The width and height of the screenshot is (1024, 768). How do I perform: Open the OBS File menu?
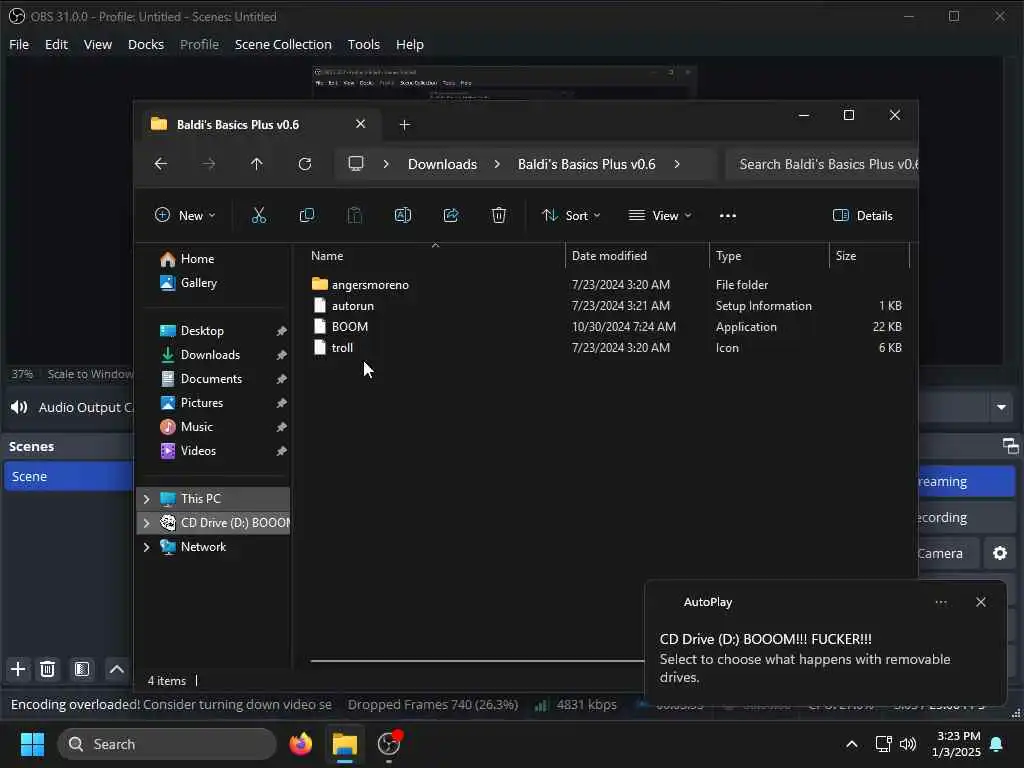(x=19, y=44)
